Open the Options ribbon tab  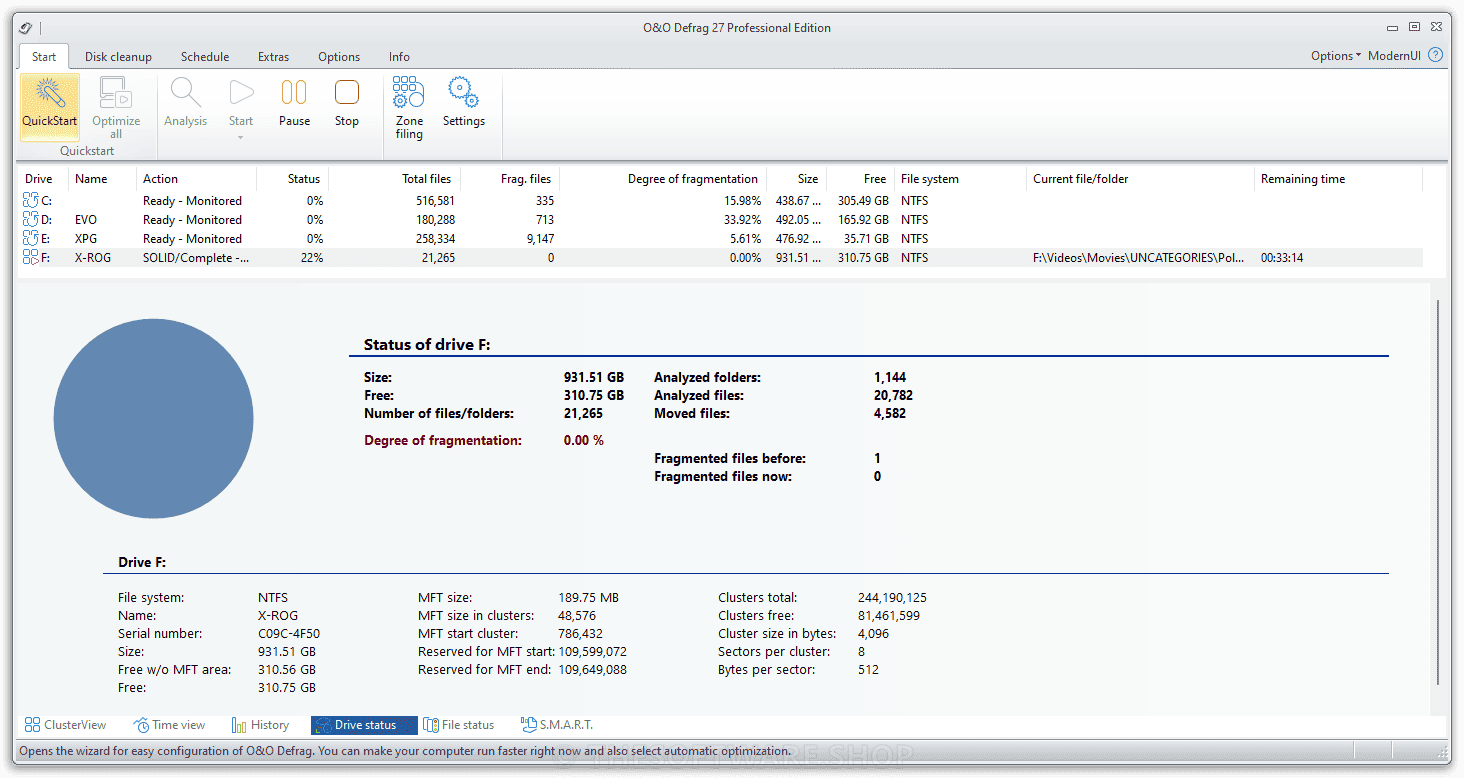pyautogui.click(x=339, y=57)
